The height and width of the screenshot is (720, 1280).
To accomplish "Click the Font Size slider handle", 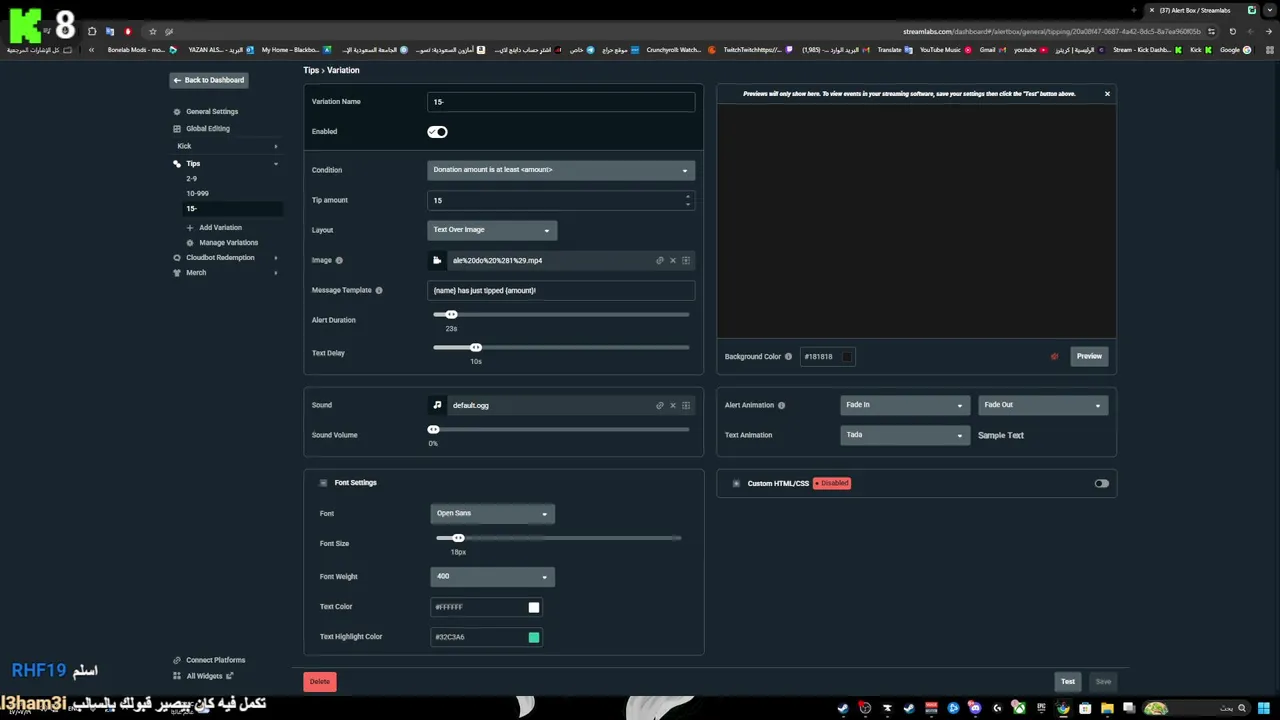I will [458, 539].
